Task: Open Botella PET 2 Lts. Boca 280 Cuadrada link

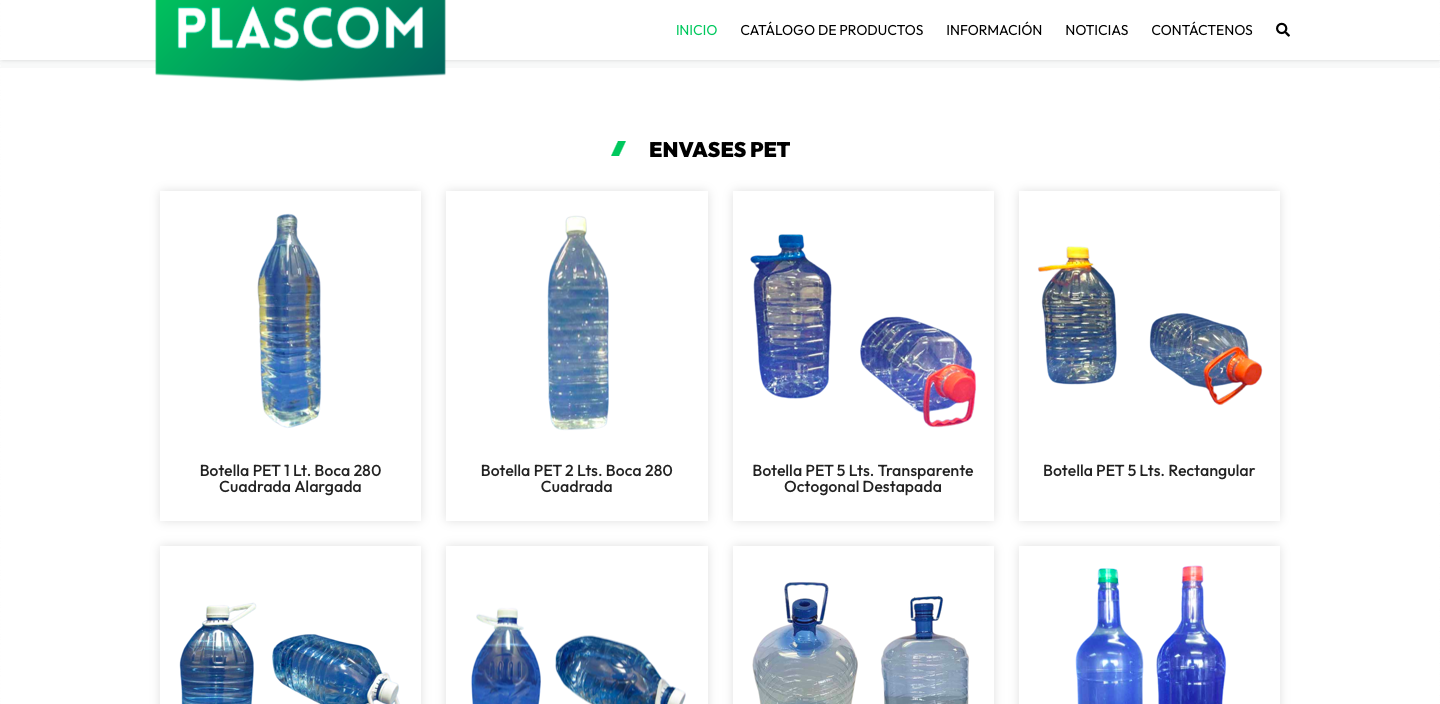Action: coord(577,478)
